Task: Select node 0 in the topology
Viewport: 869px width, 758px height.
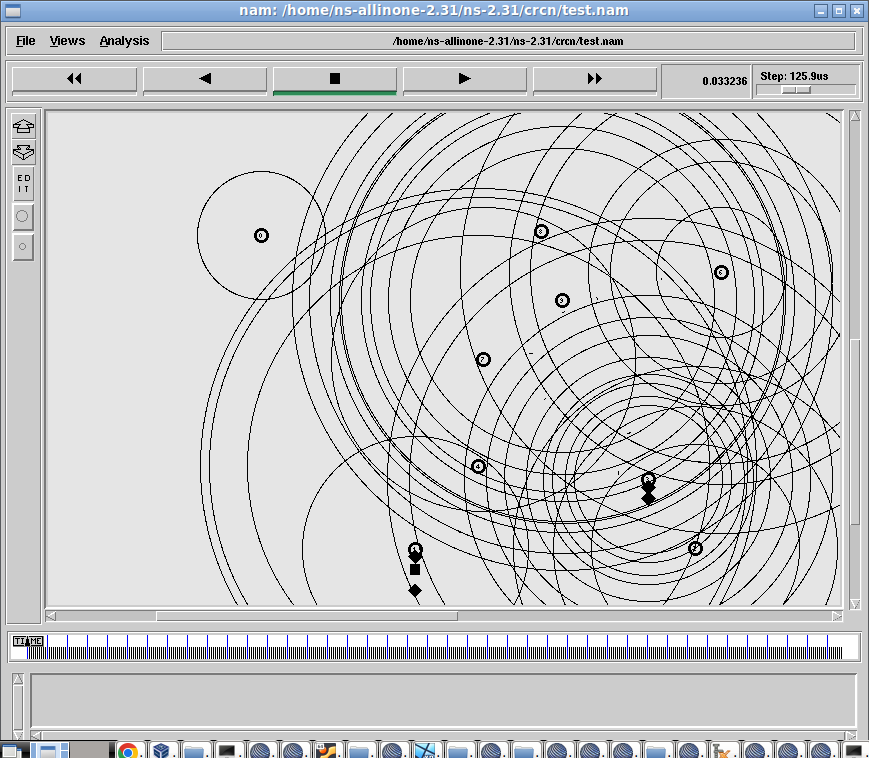Action: point(261,235)
